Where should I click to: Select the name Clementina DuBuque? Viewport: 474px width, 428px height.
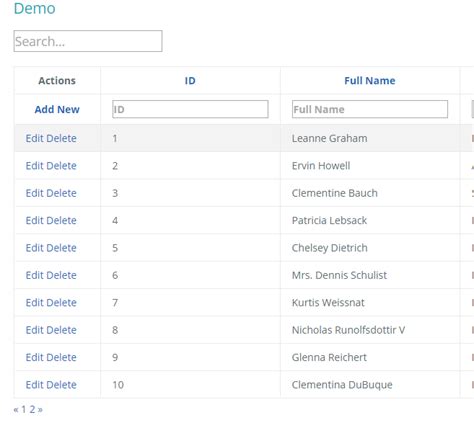pyautogui.click(x=342, y=385)
